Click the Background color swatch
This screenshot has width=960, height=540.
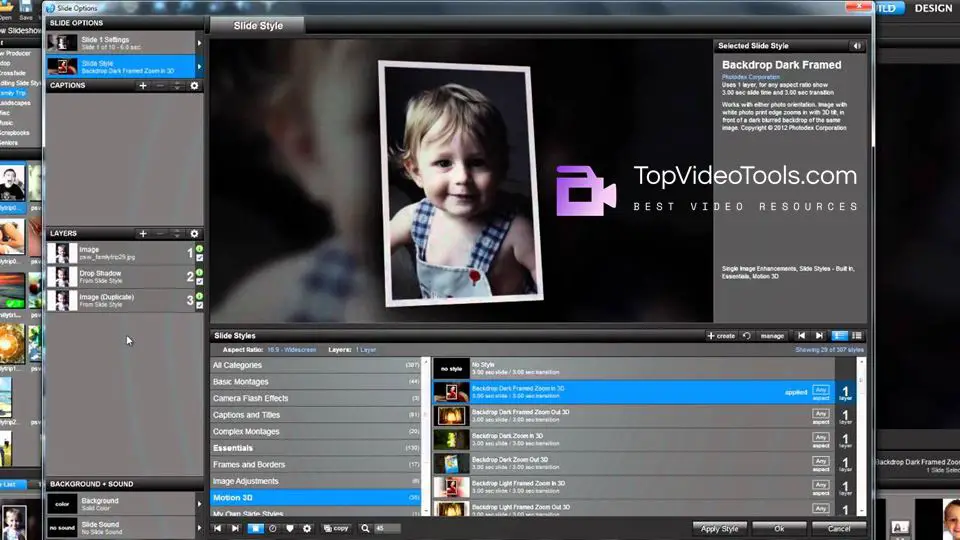[62, 504]
